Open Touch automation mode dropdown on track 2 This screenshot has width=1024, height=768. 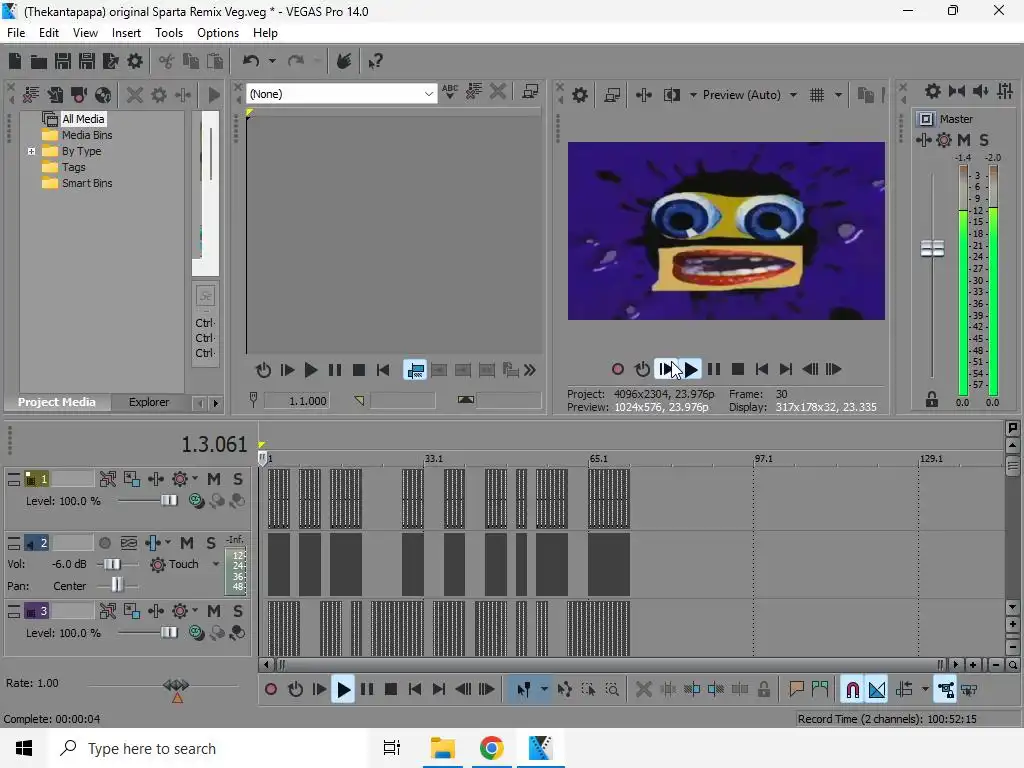click(216, 564)
